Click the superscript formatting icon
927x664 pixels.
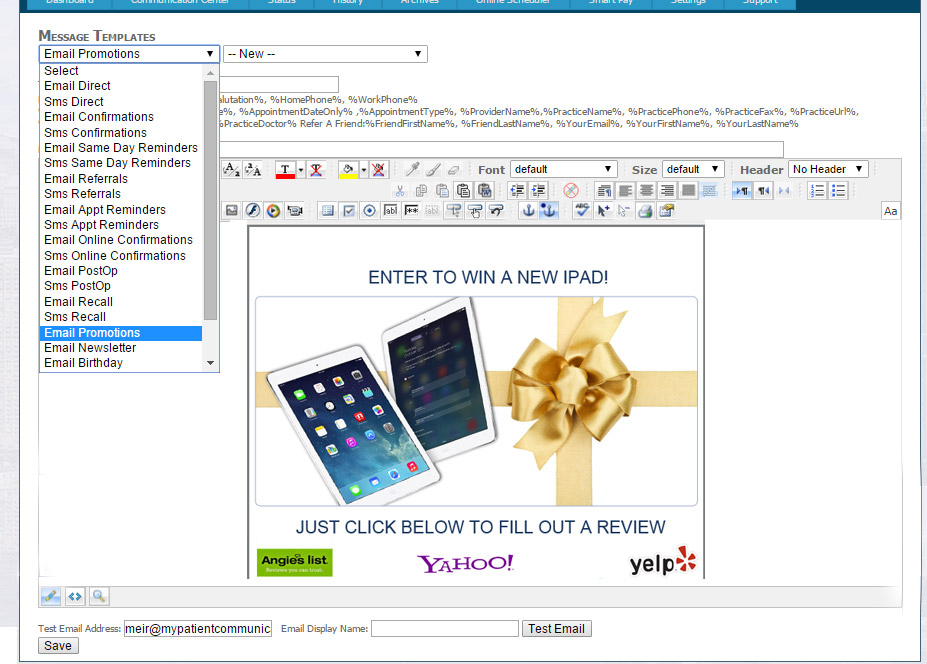tap(252, 170)
